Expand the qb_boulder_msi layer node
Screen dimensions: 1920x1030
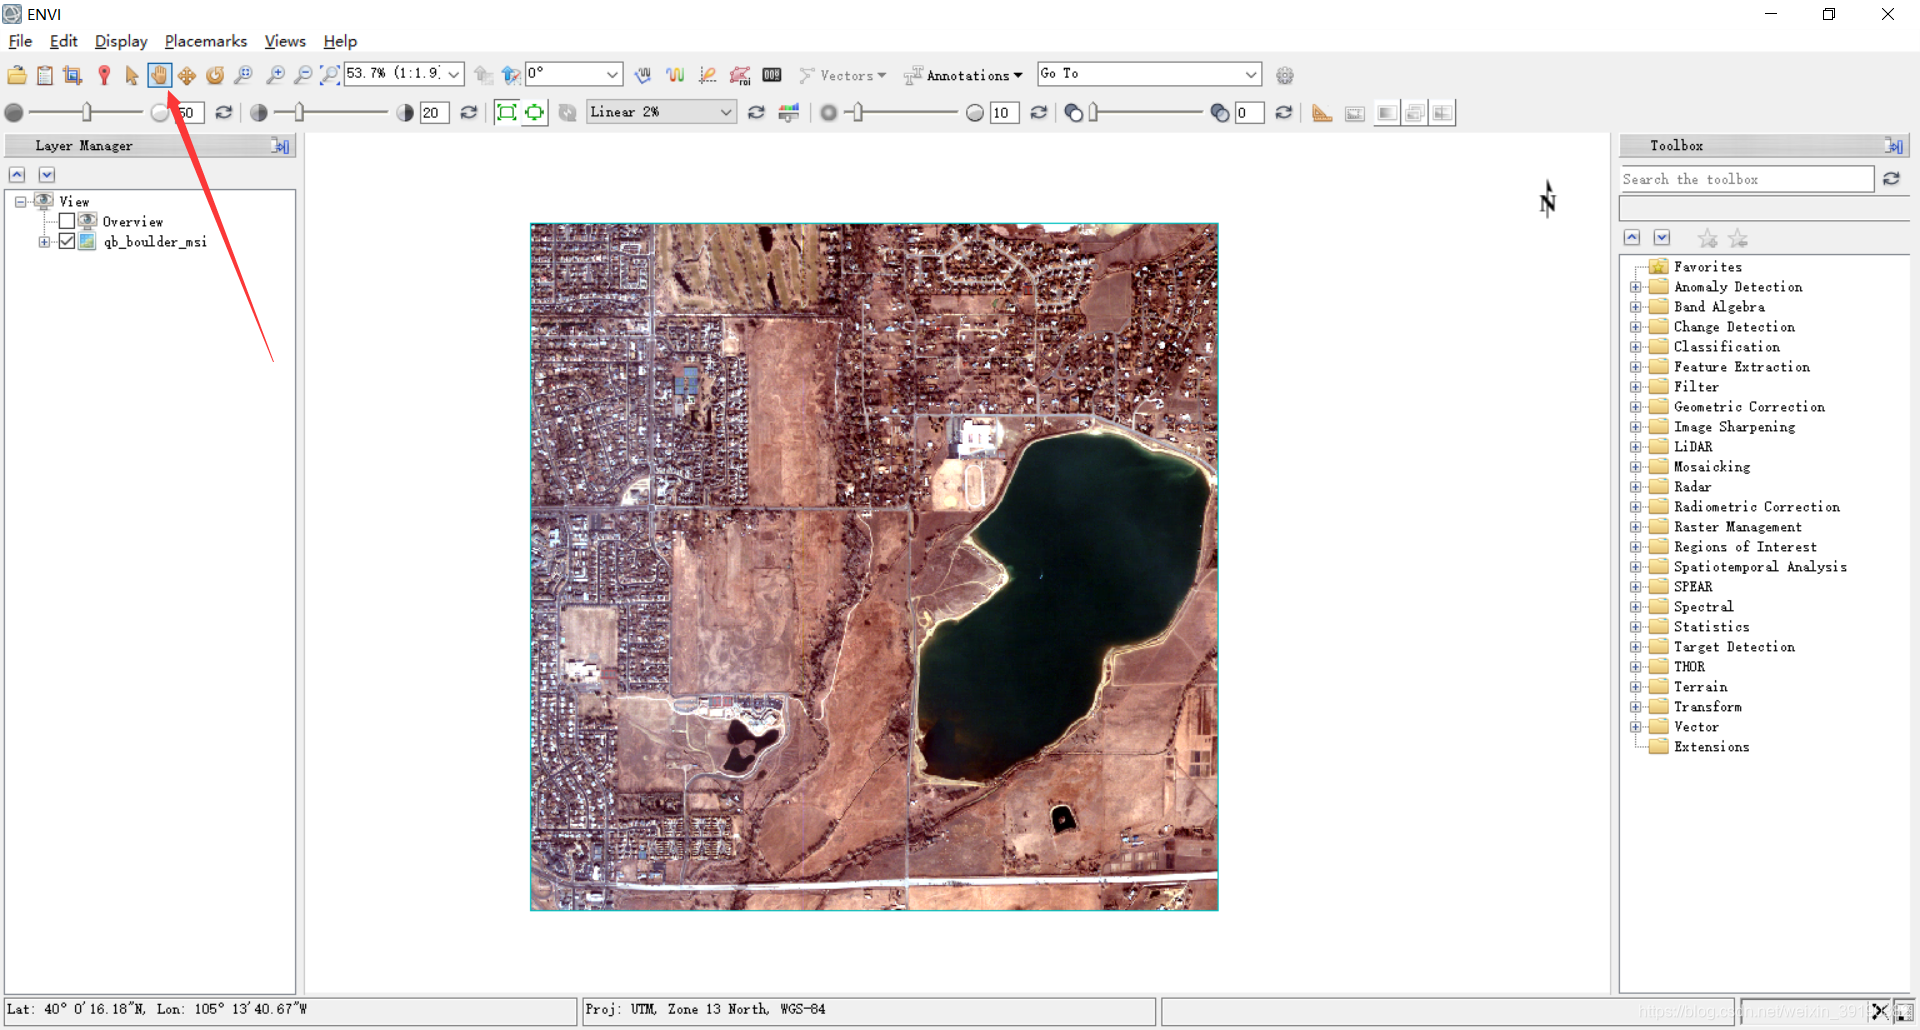pos(44,242)
